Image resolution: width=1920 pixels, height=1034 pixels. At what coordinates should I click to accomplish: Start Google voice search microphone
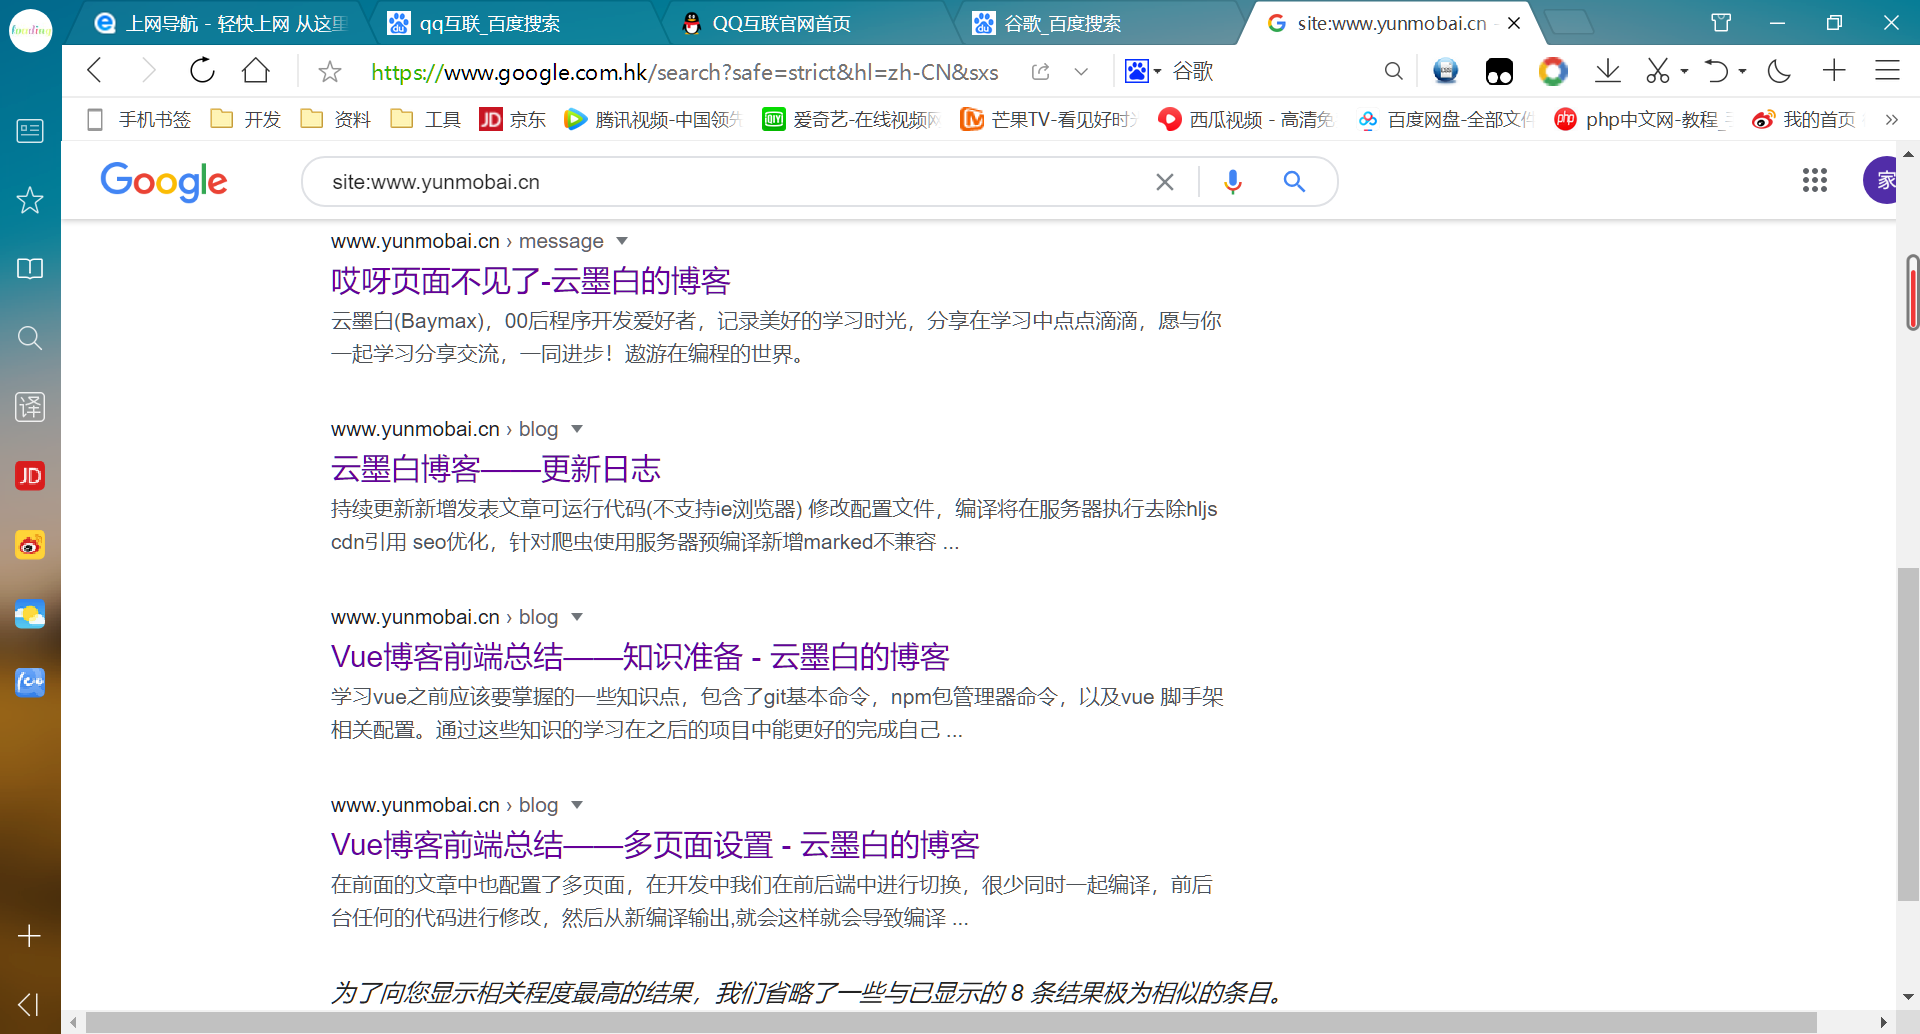[x=1233, y=182]
